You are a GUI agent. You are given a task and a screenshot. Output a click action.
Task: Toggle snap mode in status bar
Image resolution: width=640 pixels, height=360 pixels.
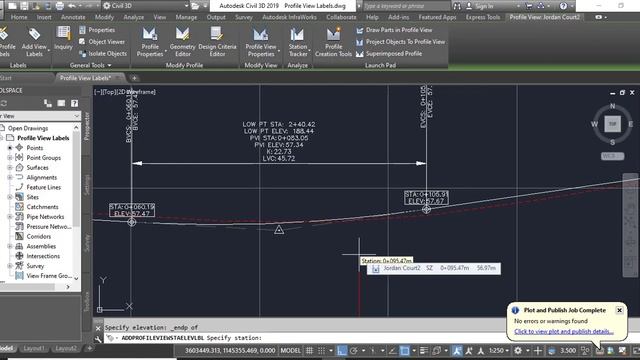[x=321, y=350]
